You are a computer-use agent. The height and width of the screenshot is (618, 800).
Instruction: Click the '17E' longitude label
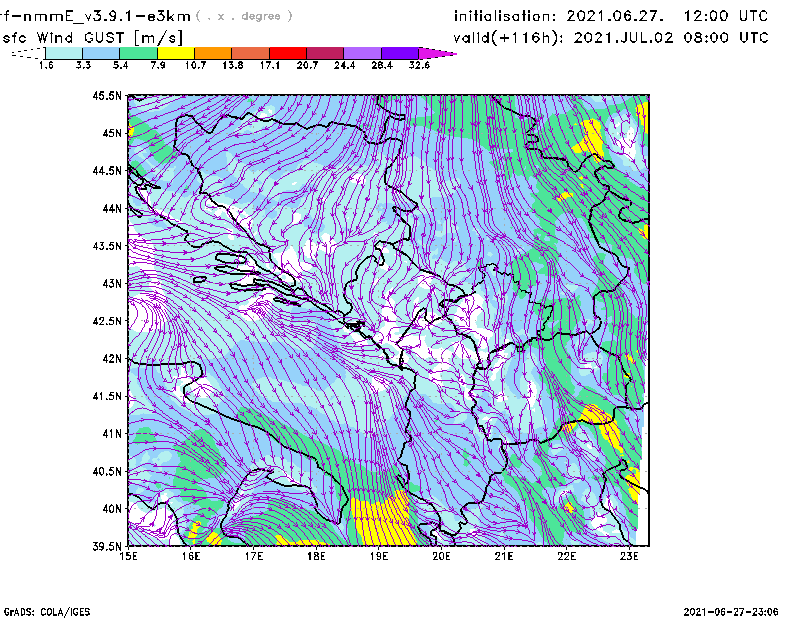(x=254, y=556)
